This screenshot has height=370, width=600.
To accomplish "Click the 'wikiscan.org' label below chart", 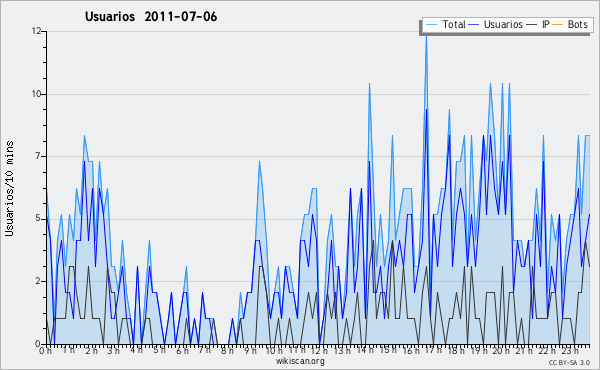I will point(300,361).
